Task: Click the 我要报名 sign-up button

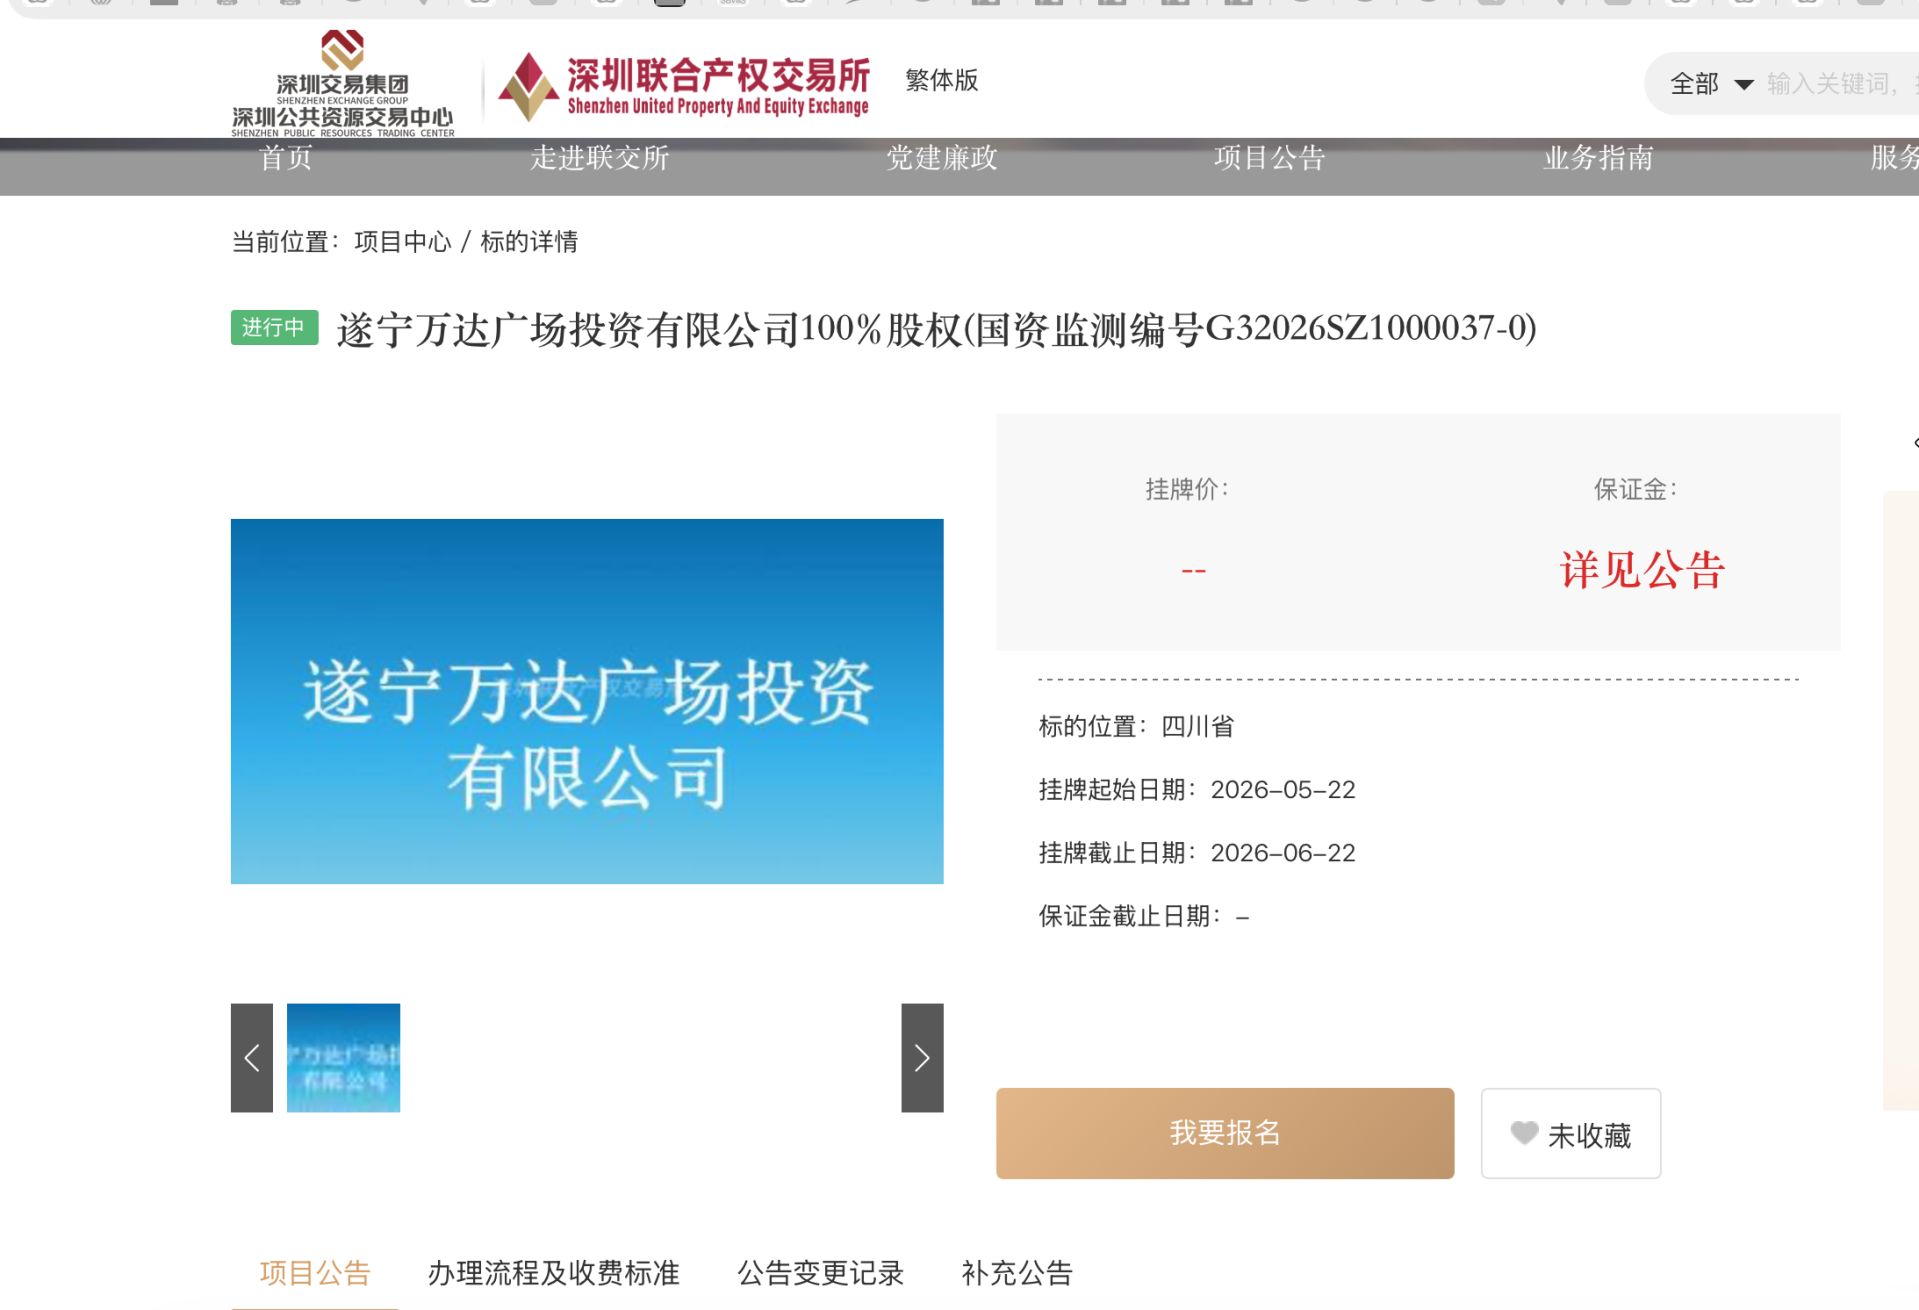Action: (1225, 1133)
